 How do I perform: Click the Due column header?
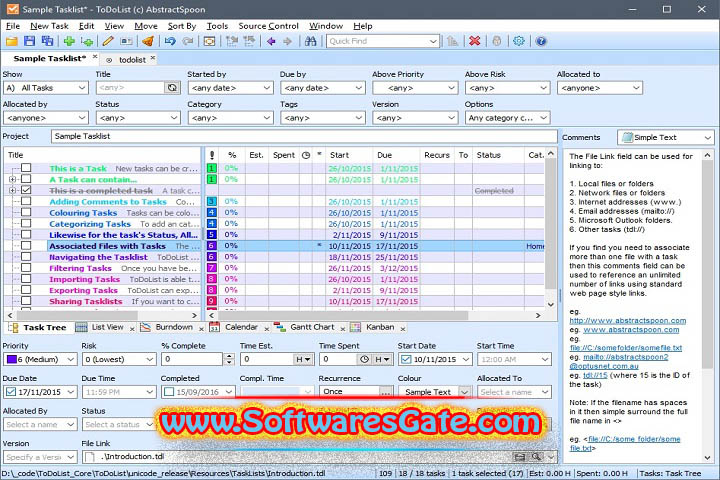(x=384, y=155)
